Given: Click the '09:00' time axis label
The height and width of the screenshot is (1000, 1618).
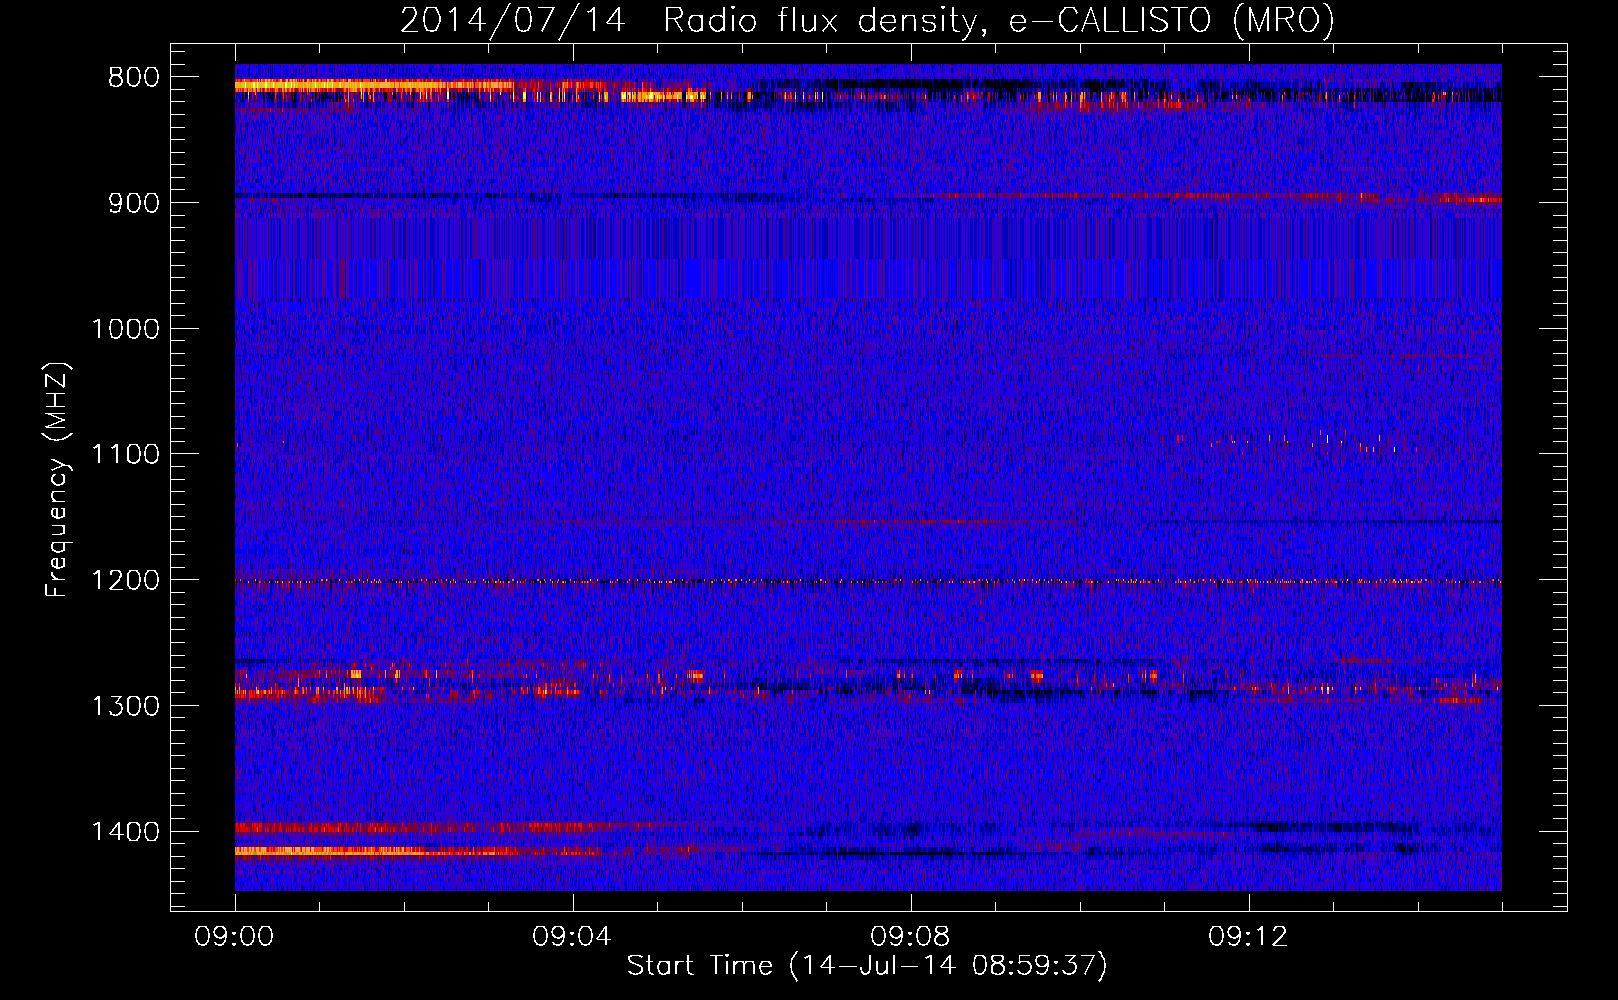Looking at the screenshot, I should (x=234, y=937).
